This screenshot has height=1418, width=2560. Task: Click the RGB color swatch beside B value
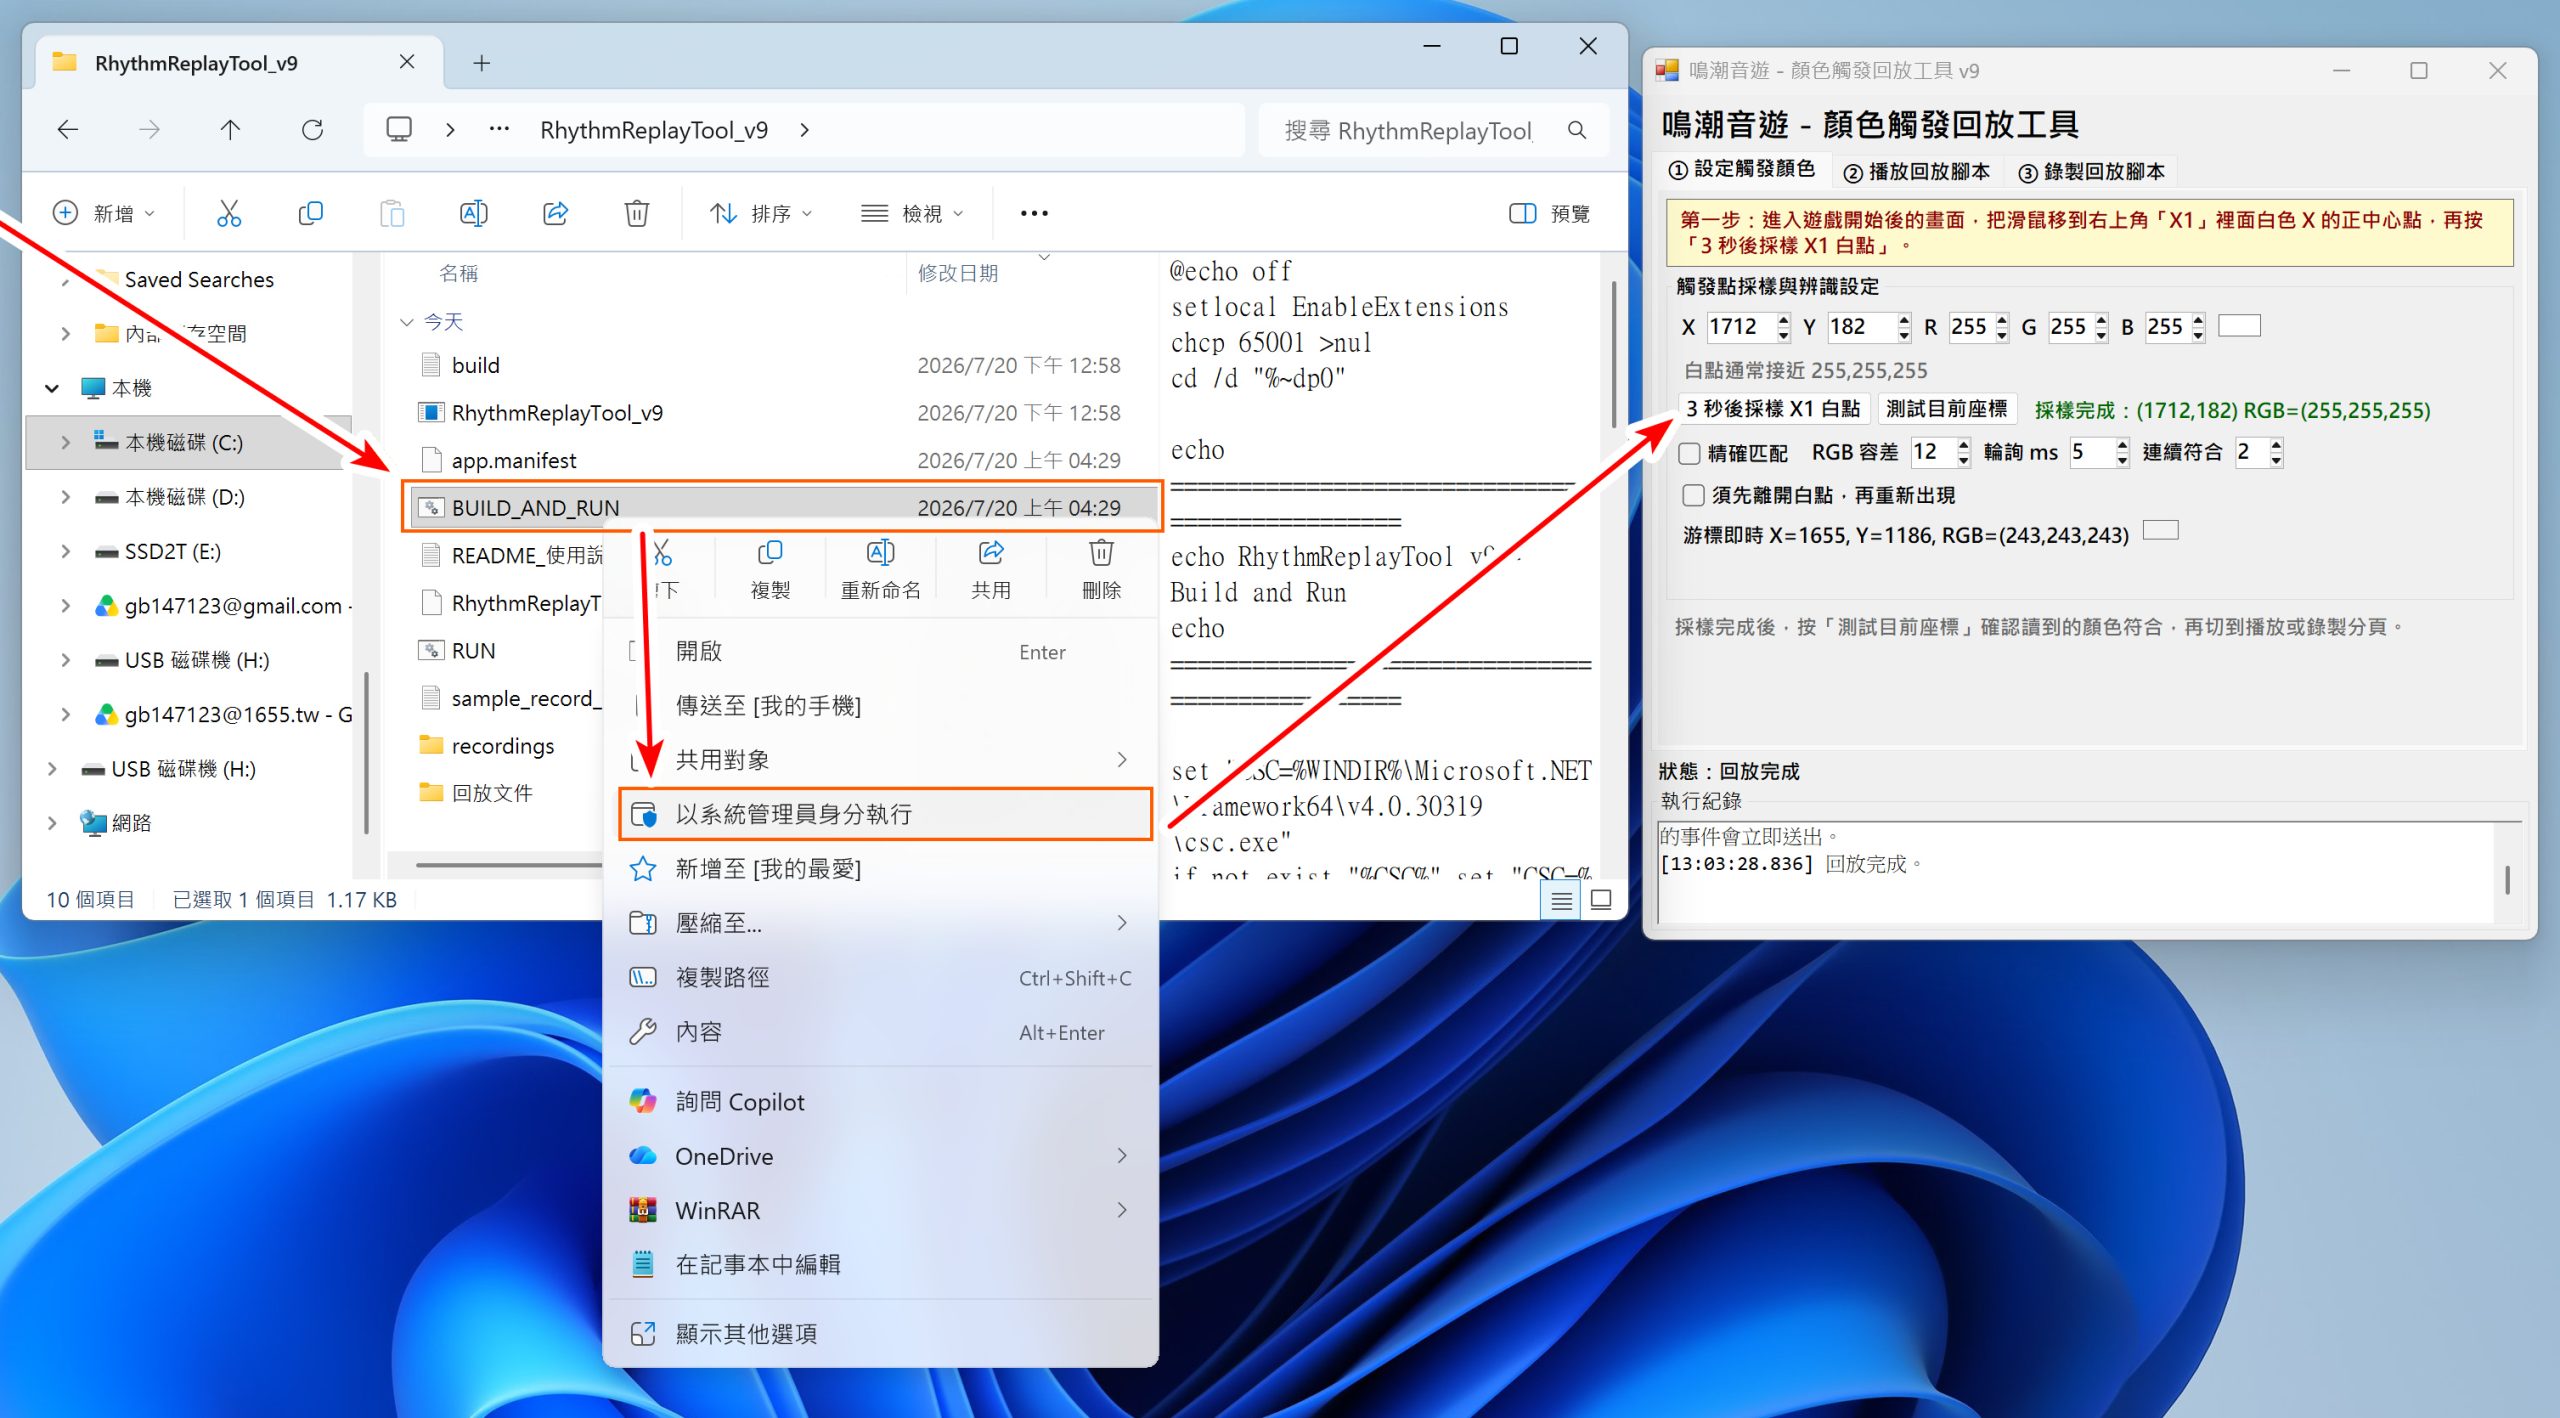coord(2239,325)
